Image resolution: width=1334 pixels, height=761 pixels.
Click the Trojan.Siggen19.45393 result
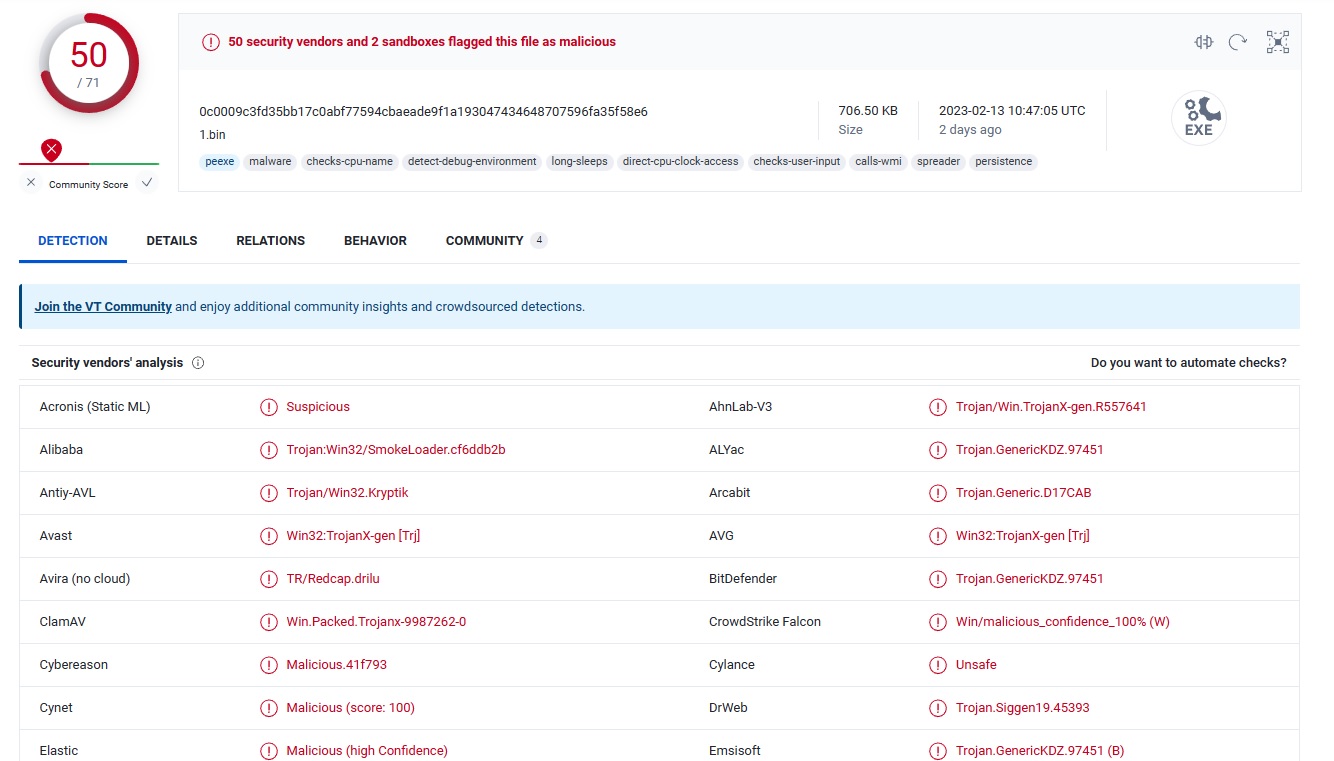point(1022,708)
